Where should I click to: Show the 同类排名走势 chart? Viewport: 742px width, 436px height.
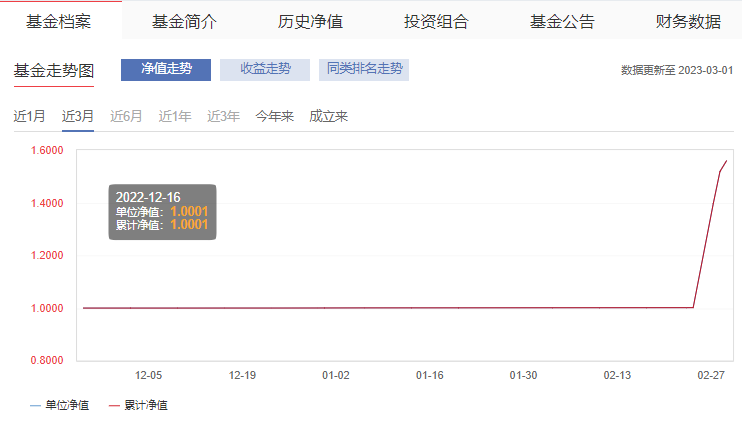364,70
